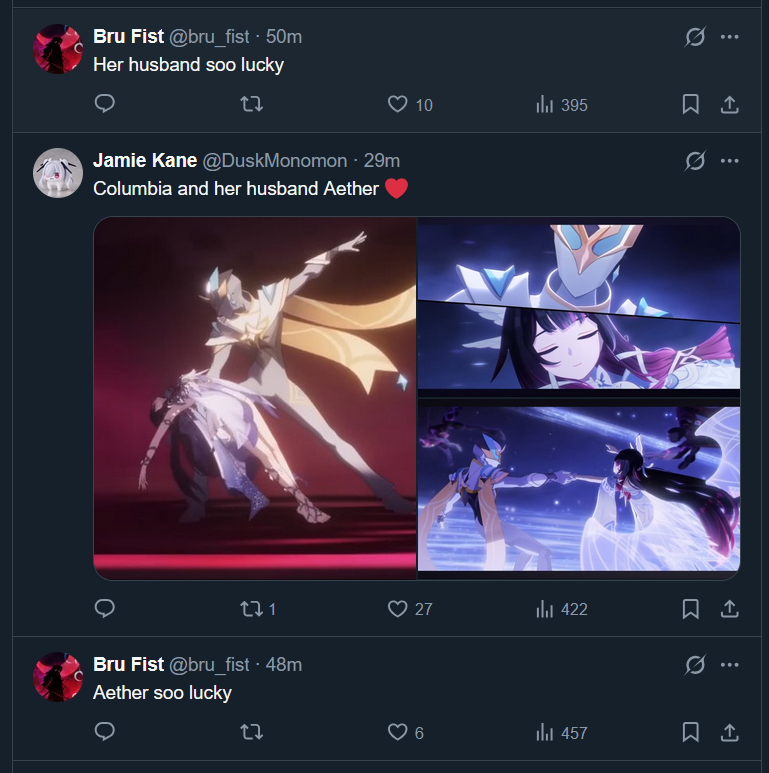Reply to Bru Fist's "Her husband soo lucky" tweet
This screenshot has height=773, width=769.
click(105, 104)
